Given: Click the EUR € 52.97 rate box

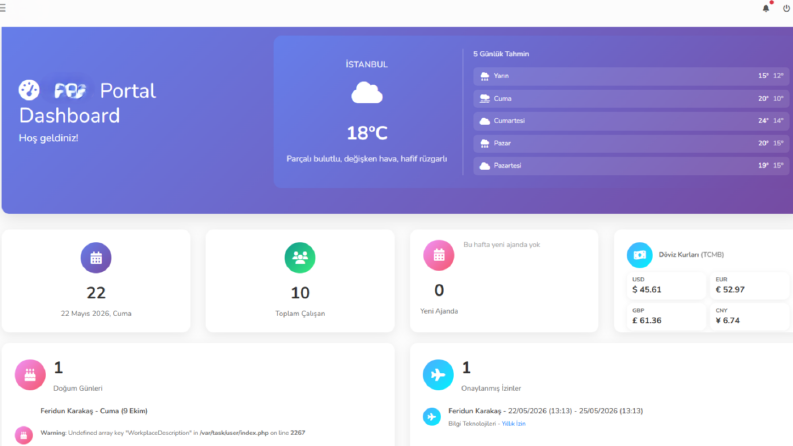Looking at the screenshot, I should point(750,286).
